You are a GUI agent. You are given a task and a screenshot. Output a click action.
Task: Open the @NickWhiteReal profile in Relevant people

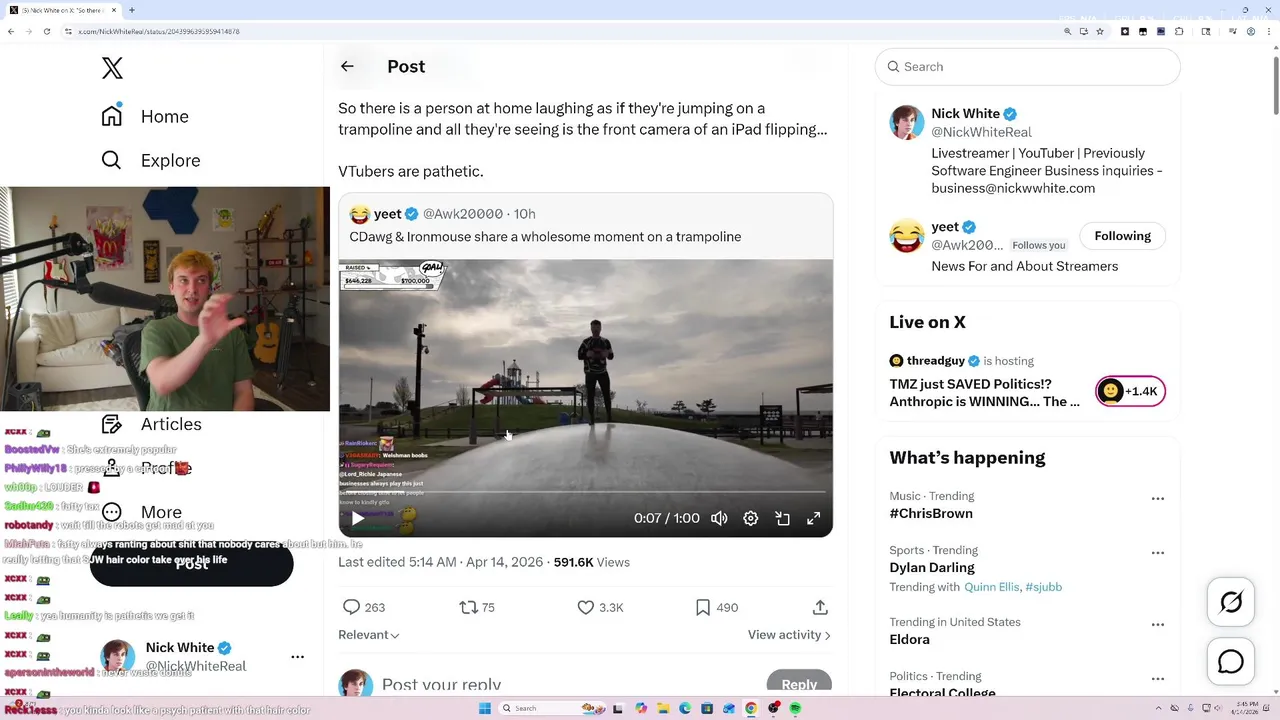tap(981, 132)
